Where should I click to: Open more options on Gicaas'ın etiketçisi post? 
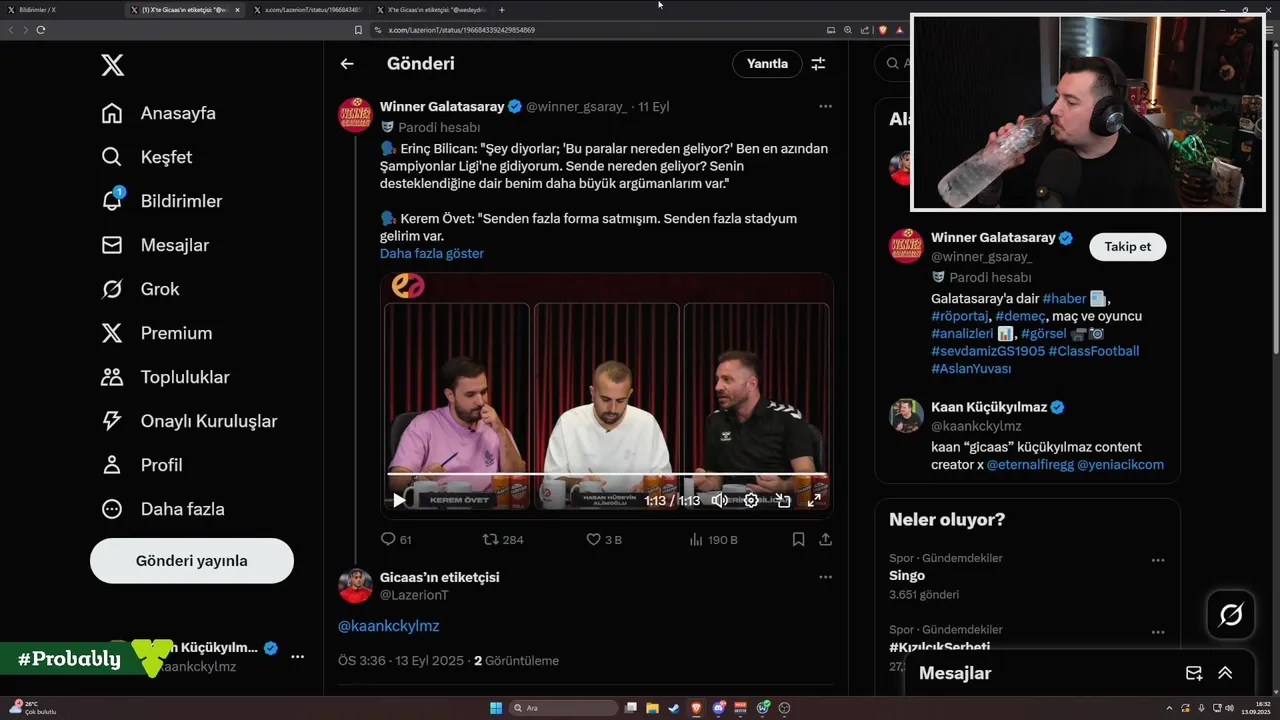(825, 577)
